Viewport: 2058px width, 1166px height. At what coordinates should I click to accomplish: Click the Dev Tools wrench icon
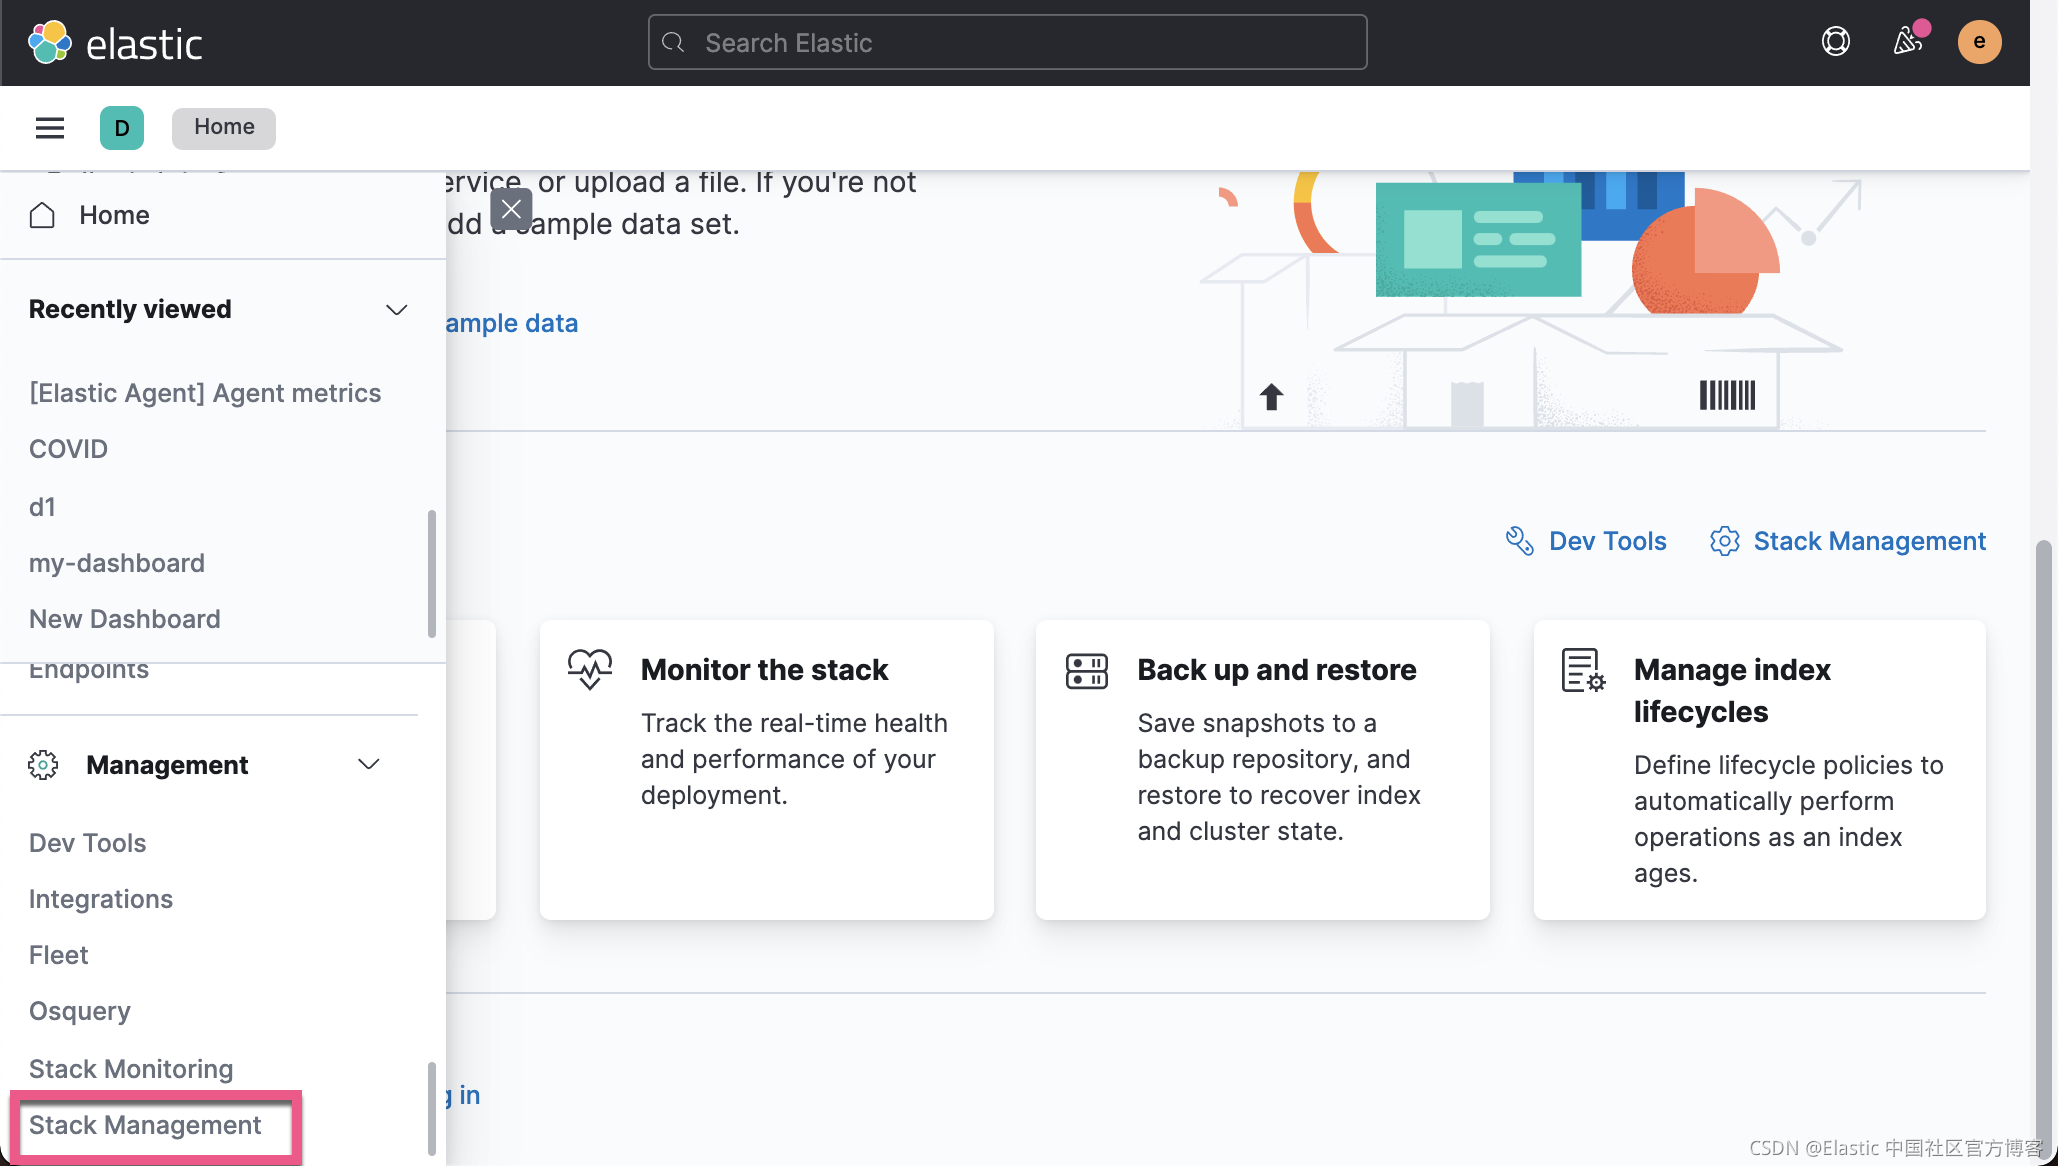tap(1520, 541)
